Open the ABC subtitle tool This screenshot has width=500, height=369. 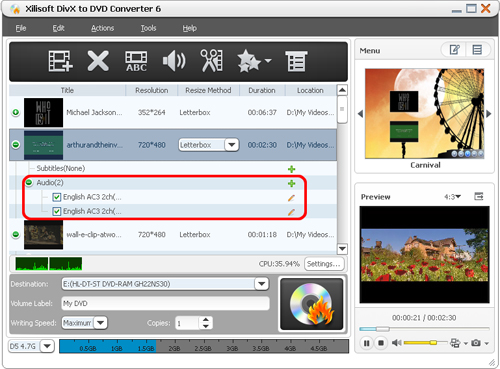(136, 61)
